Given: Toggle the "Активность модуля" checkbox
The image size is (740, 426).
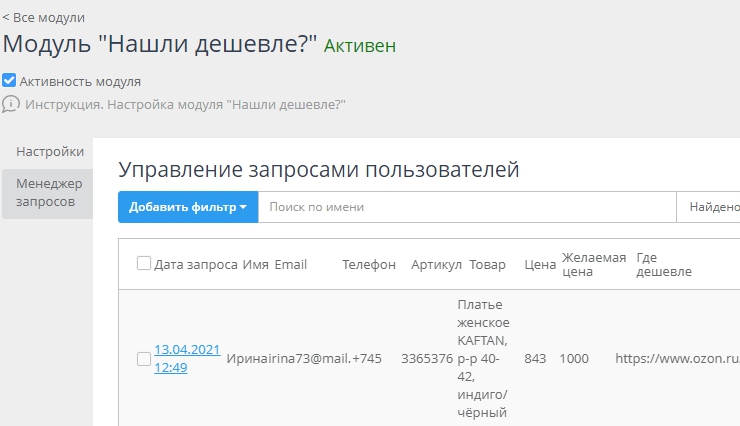Looking at the screenshot, I should 9,81.
